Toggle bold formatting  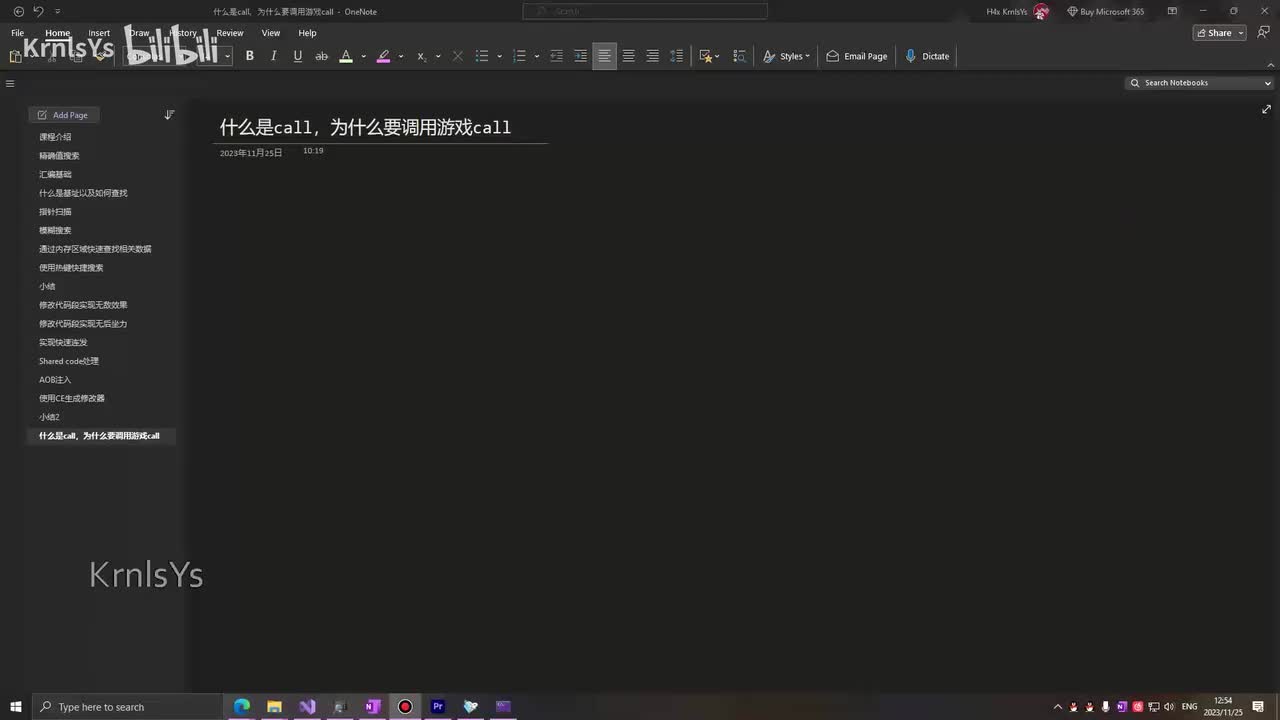click(250, 56)
